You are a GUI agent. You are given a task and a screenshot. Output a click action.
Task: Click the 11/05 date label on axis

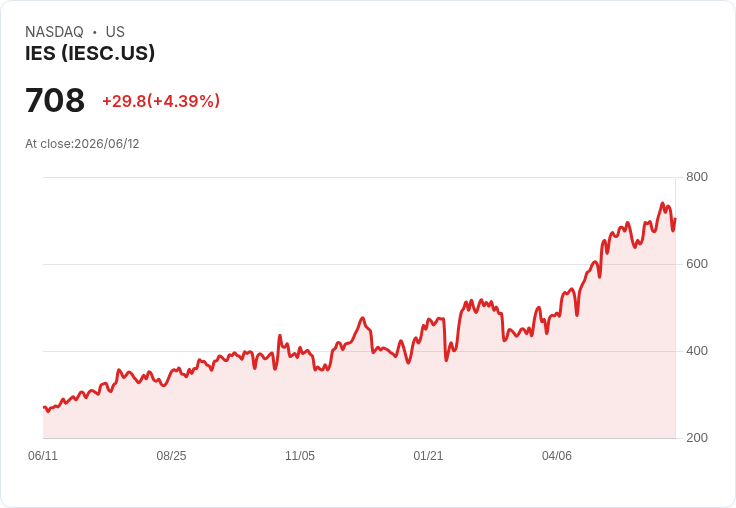[x=300, y=455]
